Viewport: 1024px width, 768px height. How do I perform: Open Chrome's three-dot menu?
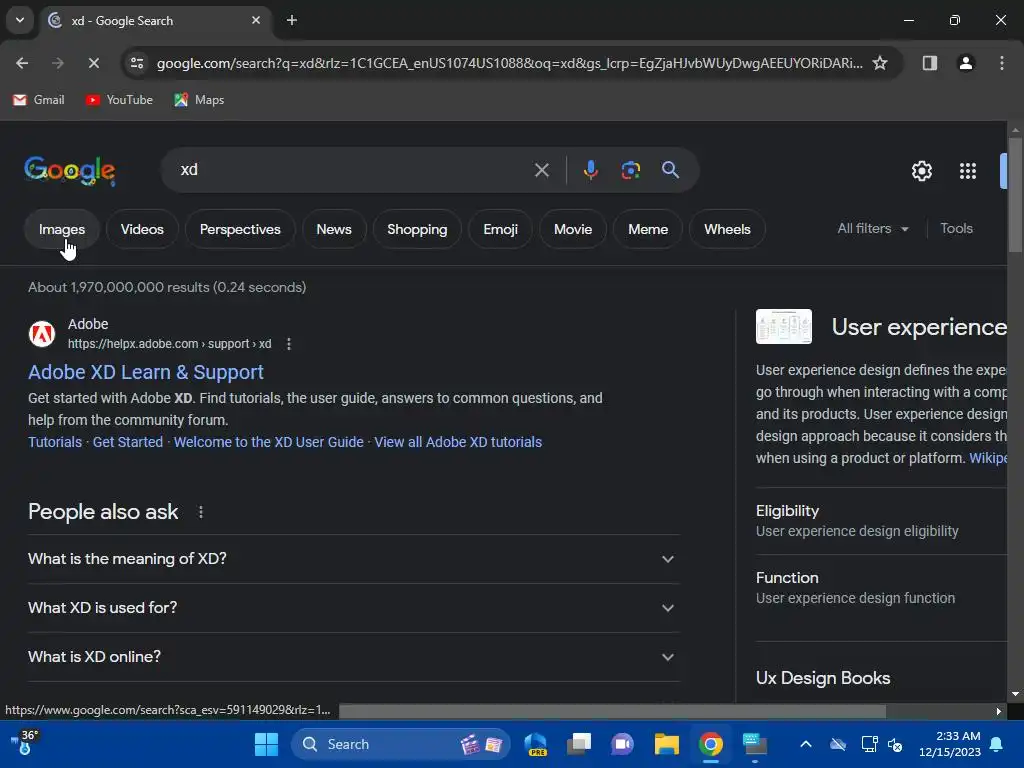click(1001, 63)
